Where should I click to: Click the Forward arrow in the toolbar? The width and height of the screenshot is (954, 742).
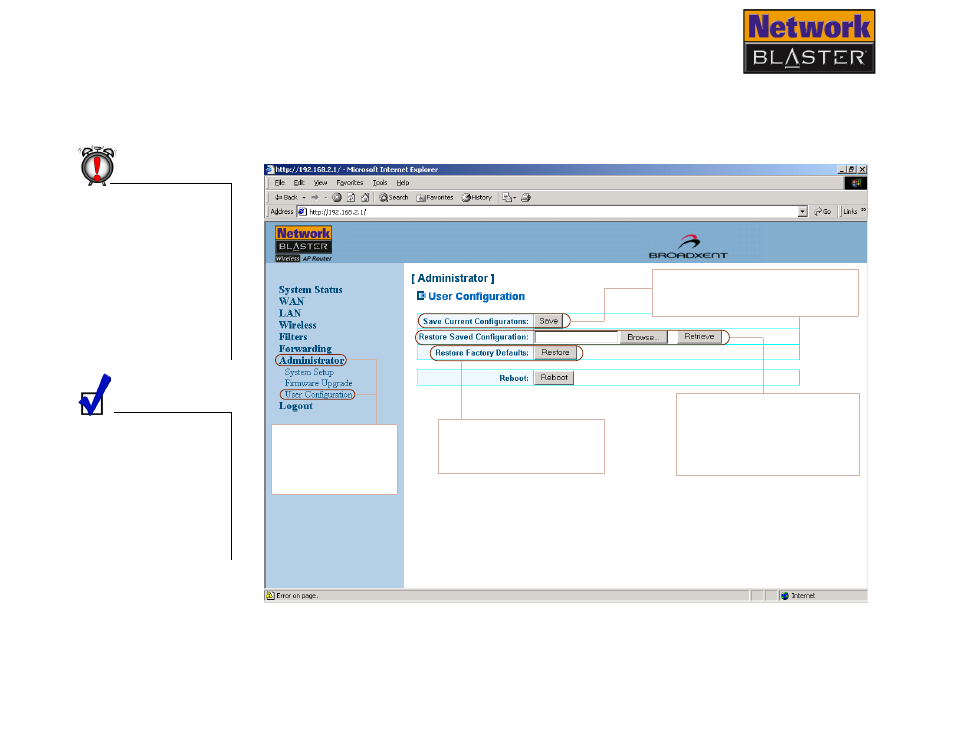315,198
